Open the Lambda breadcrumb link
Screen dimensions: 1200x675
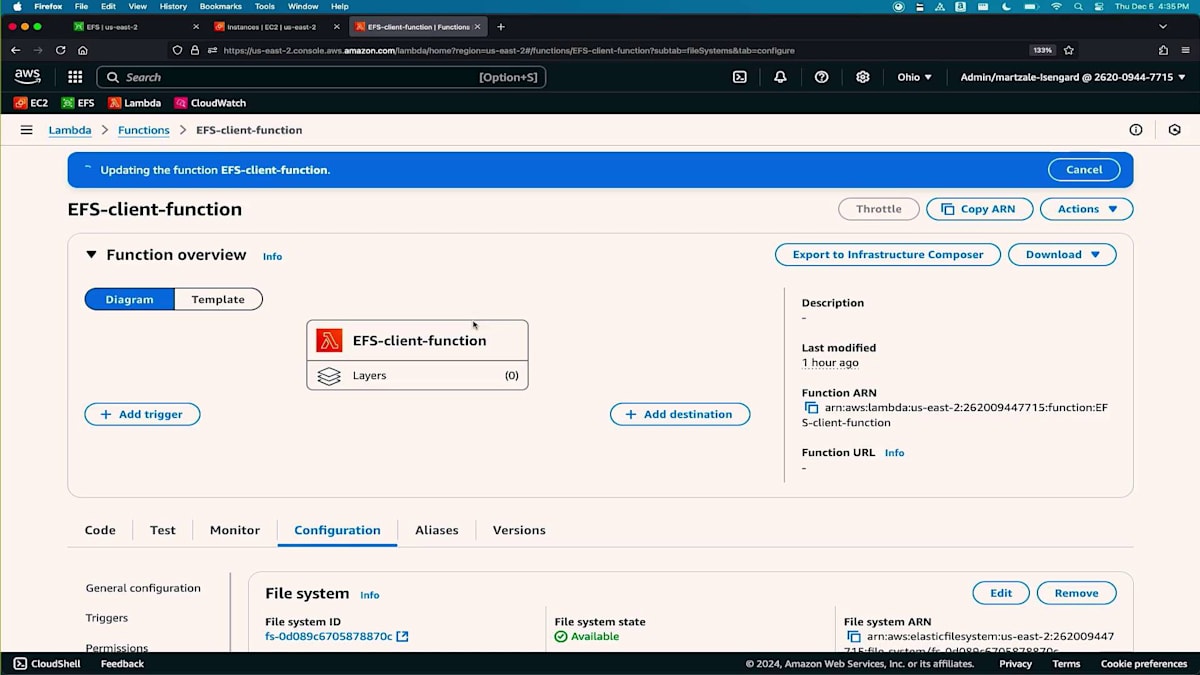point(70,130)
